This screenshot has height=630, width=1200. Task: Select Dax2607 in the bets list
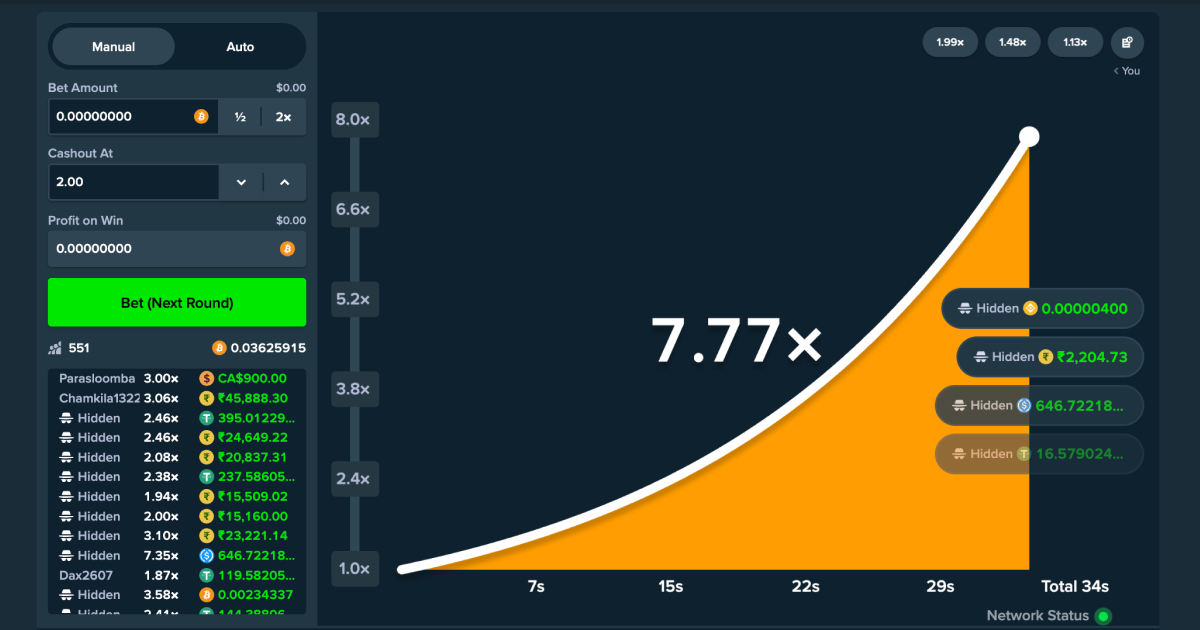[86, 575]
